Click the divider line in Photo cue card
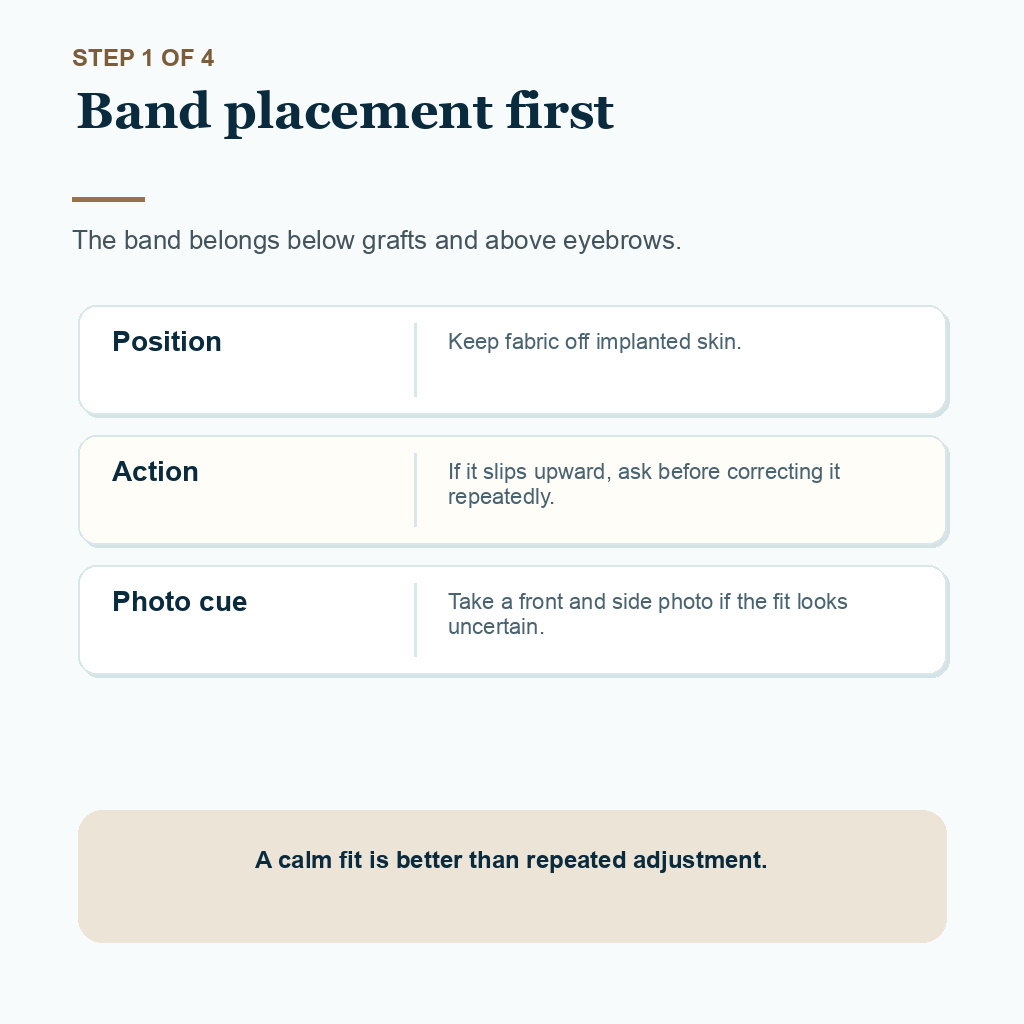Viewport: 1024px width, 1024px height. (415, 620)
